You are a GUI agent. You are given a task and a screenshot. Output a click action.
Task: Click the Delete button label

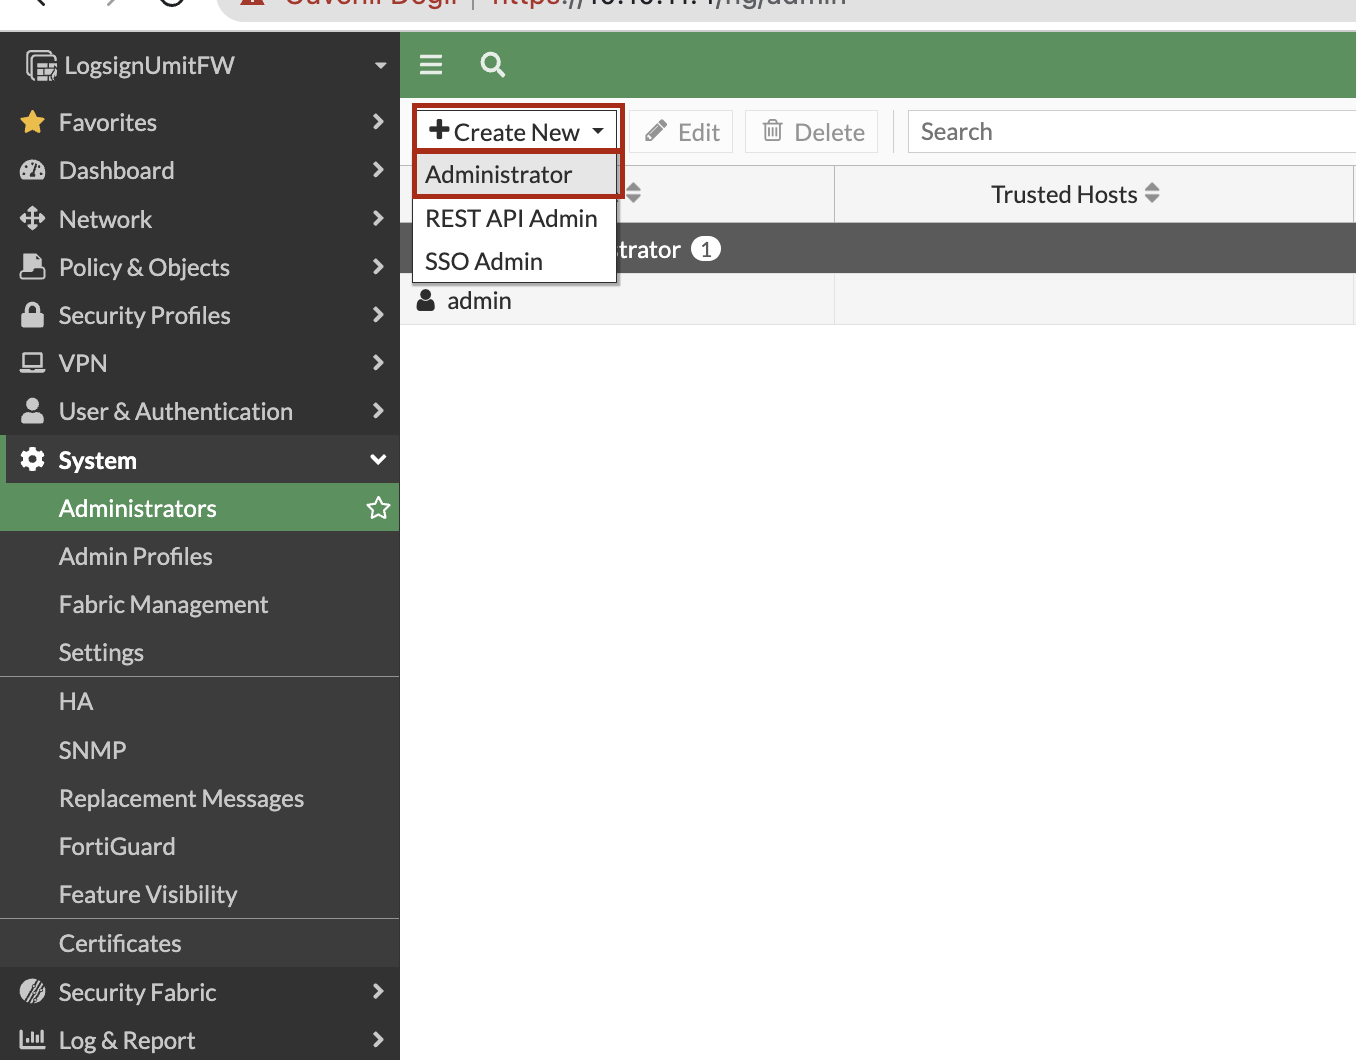(x=829, y=132)
